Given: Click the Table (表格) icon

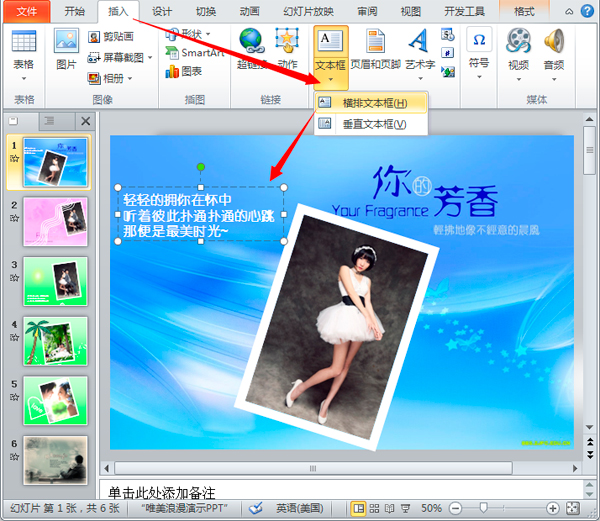Looking at the screenshot, I should coord(24,41).
